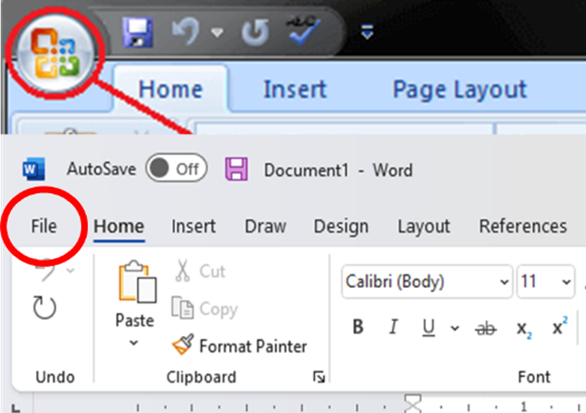Apply Subscript formatting

point(524,329)
